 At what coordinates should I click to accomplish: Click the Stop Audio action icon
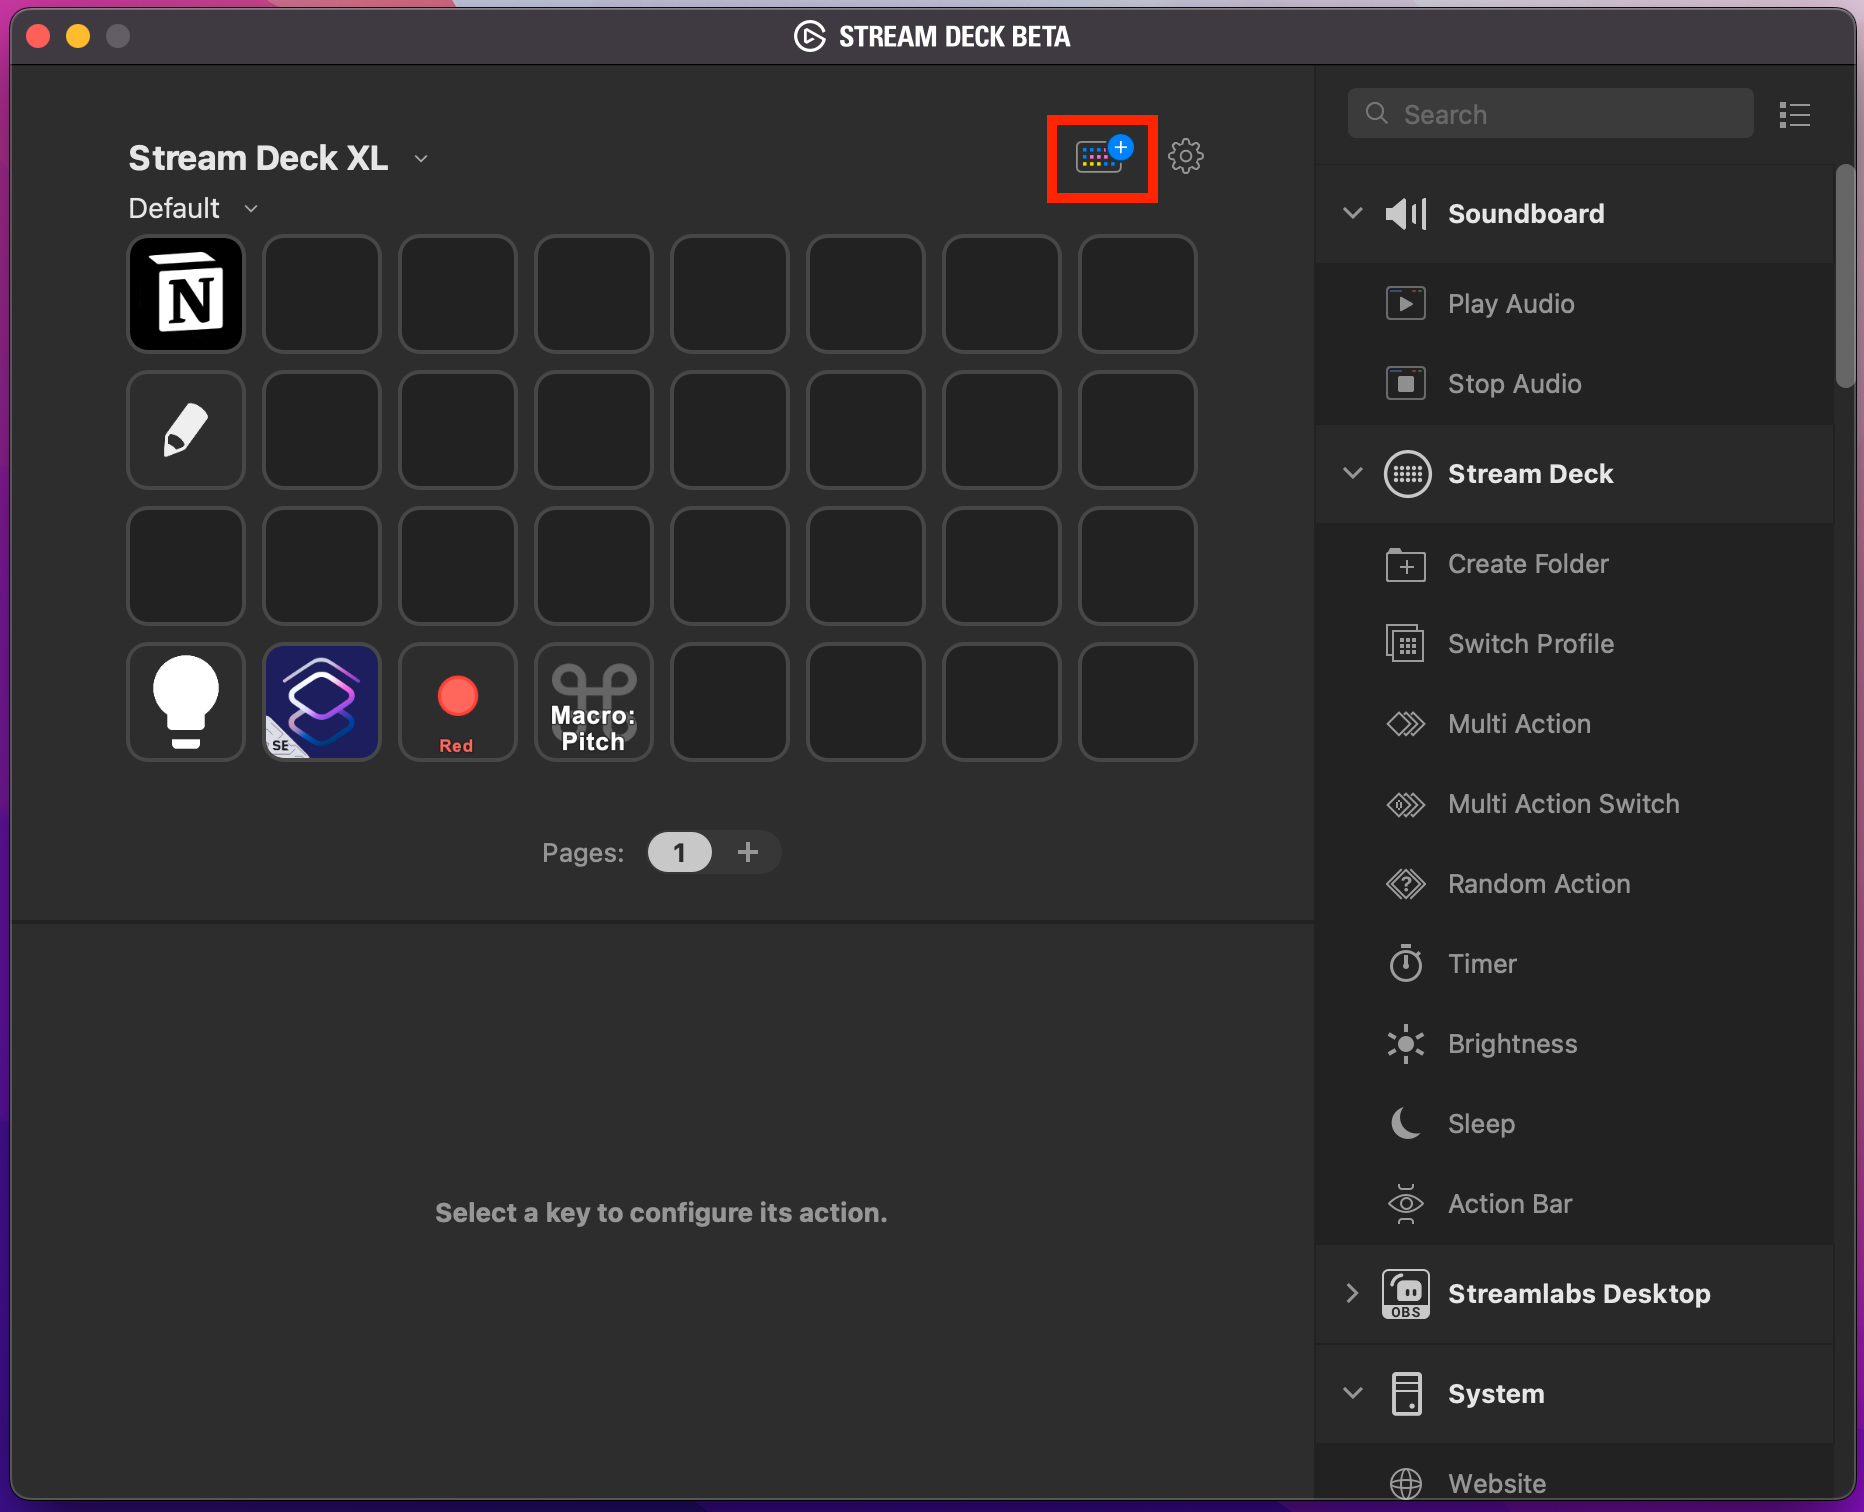click(x=1406, y=383)
